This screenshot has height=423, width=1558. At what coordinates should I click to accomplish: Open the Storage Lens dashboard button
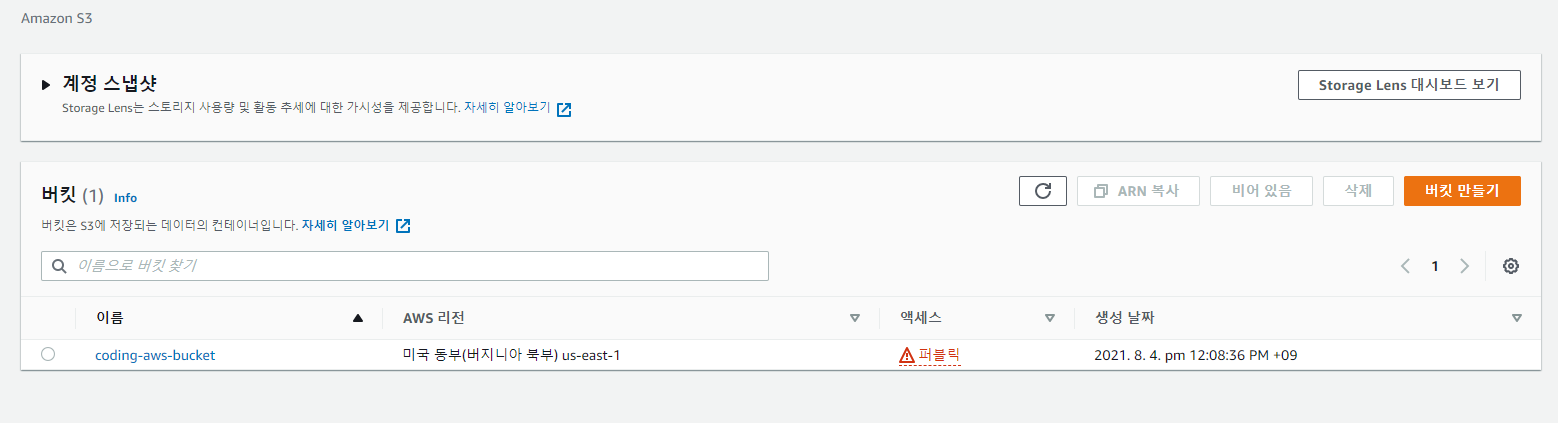tap(1409, 85)
